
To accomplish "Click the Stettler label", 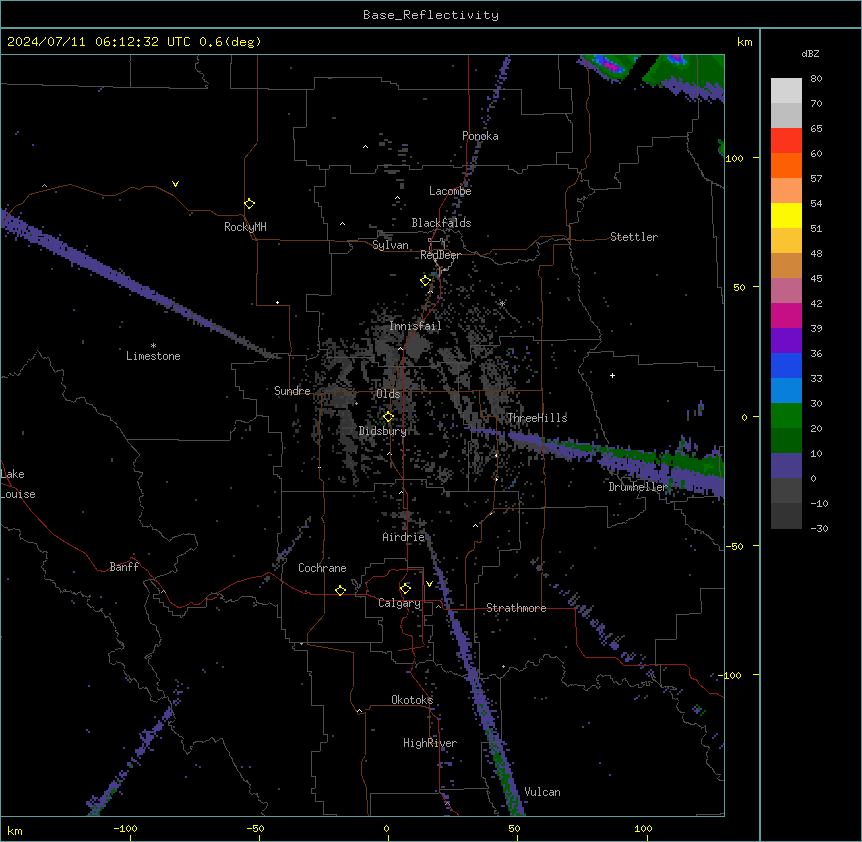I will coord(634,237).
